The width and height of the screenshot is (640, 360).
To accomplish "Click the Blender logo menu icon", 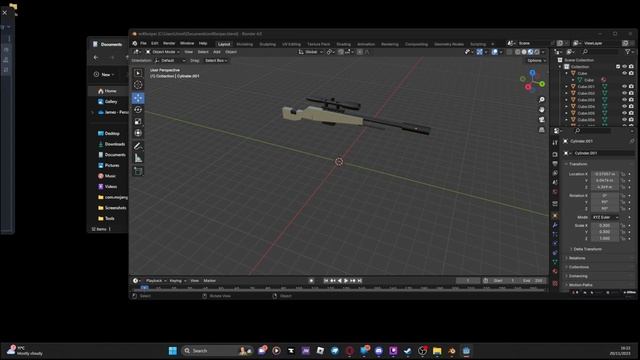I will pyautogui.click(x=135, y=43).
